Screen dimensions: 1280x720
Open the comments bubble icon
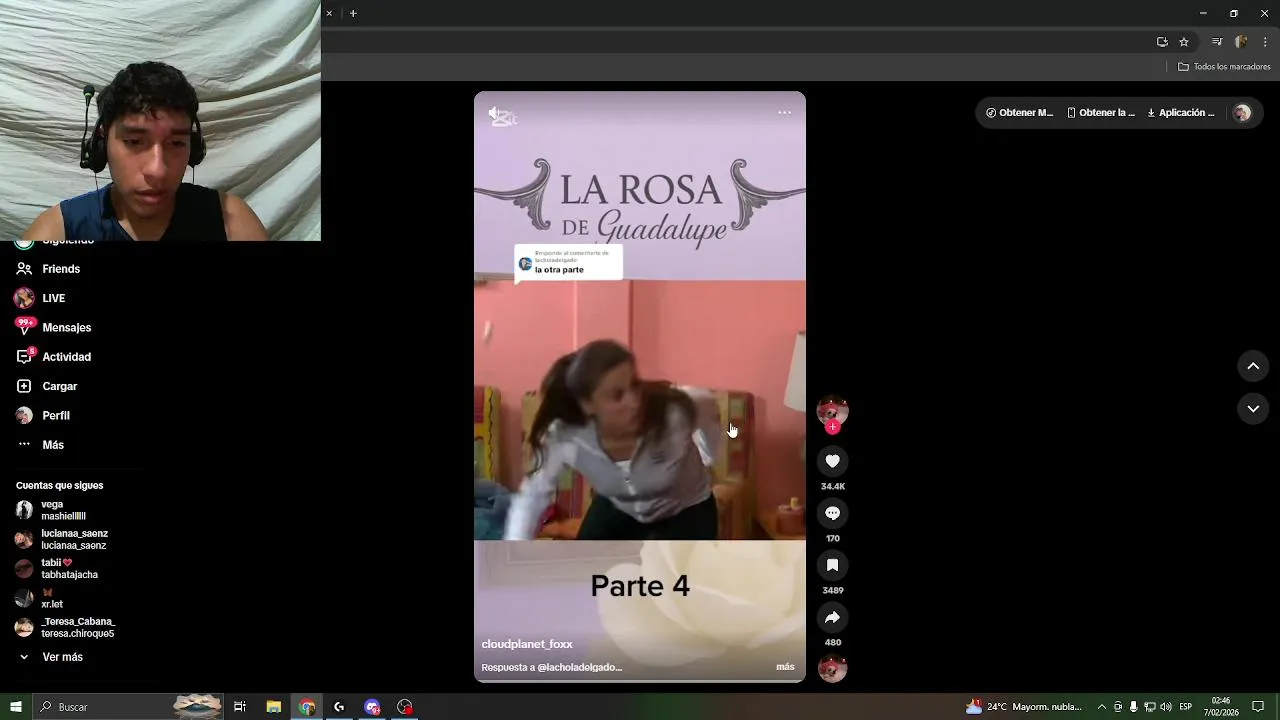[x=832, y=513]
